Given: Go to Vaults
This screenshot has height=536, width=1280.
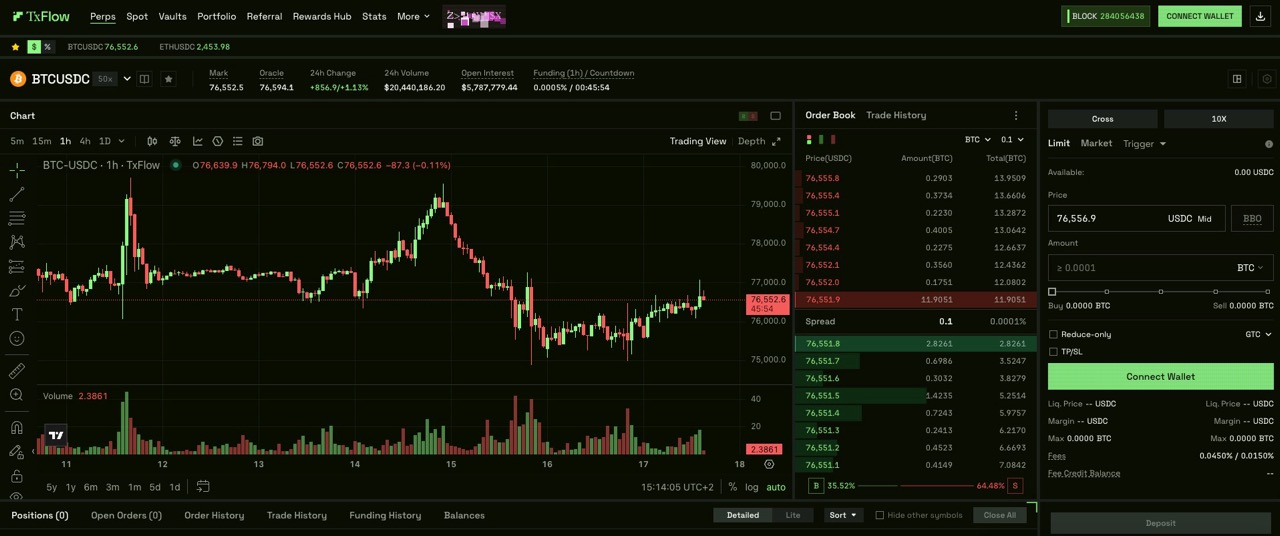Looking at the screenshot, I should click(x=172, y=16).
